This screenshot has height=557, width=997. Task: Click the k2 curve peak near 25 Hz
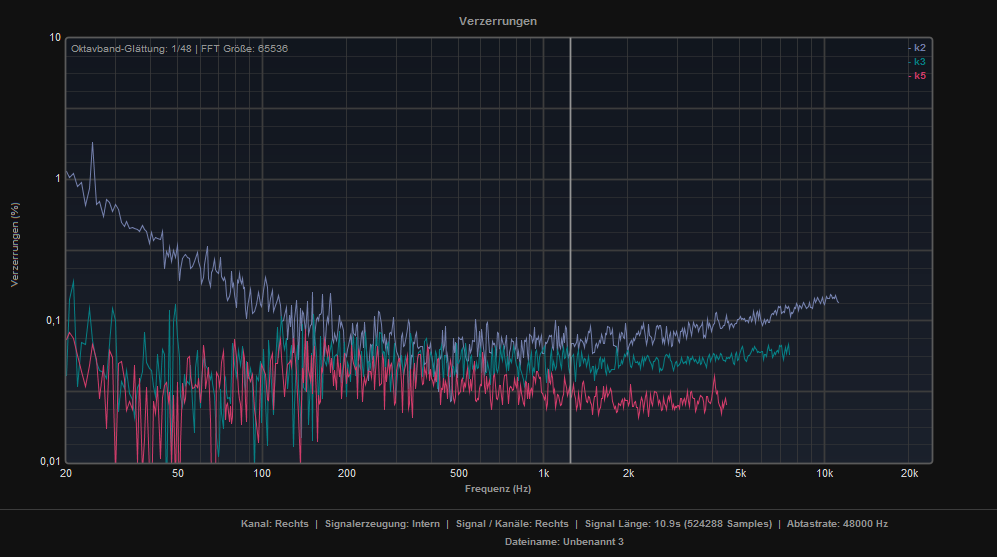click(93, 144)
